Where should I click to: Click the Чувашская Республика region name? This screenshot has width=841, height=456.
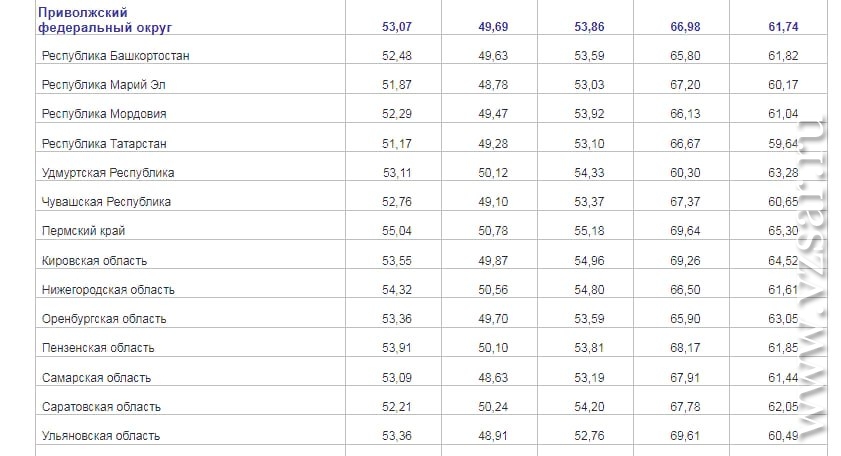tap(106, 202)
